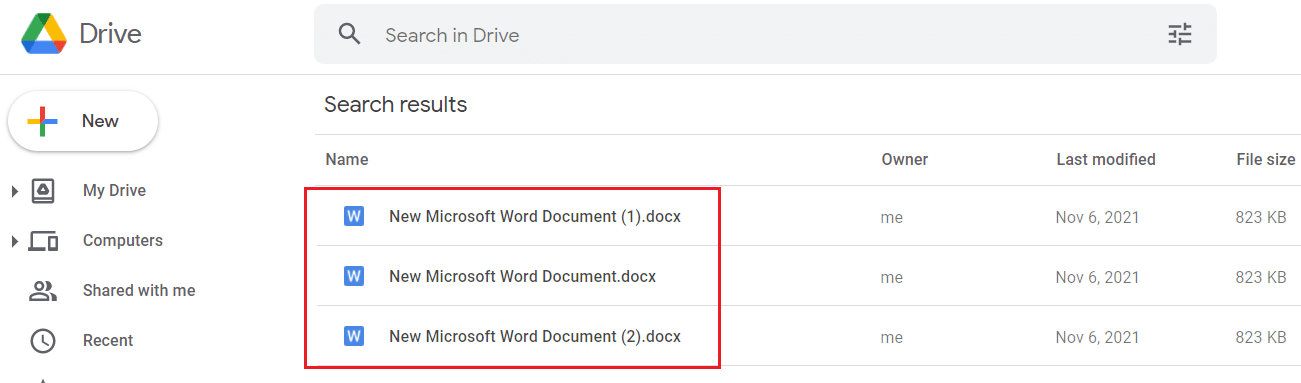Click the File size column header

pyautogui.click(x=1266, y=159)
